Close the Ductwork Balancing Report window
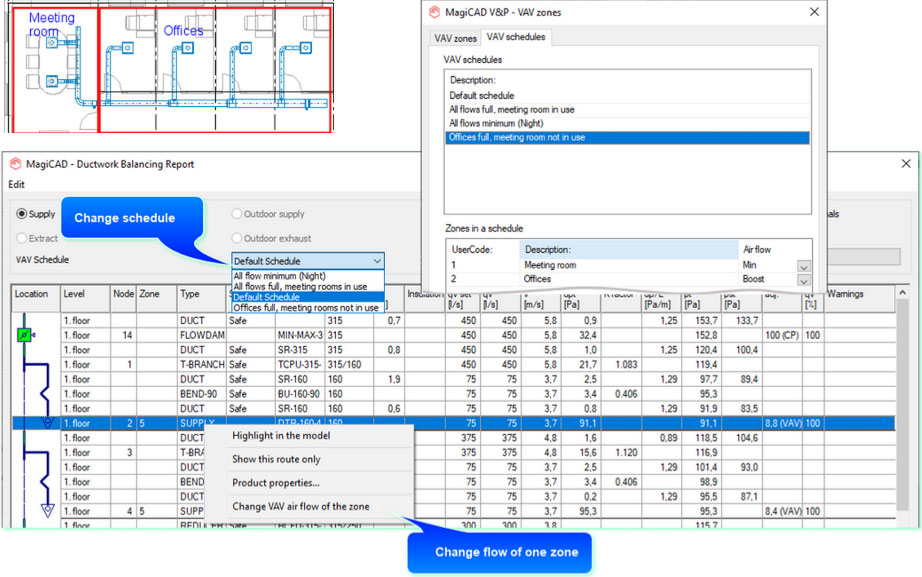 point(906,164)
